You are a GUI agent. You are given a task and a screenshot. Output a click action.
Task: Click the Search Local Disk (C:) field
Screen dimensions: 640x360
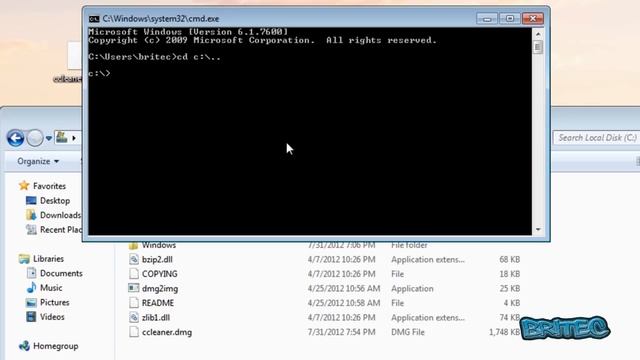(596, 138)
